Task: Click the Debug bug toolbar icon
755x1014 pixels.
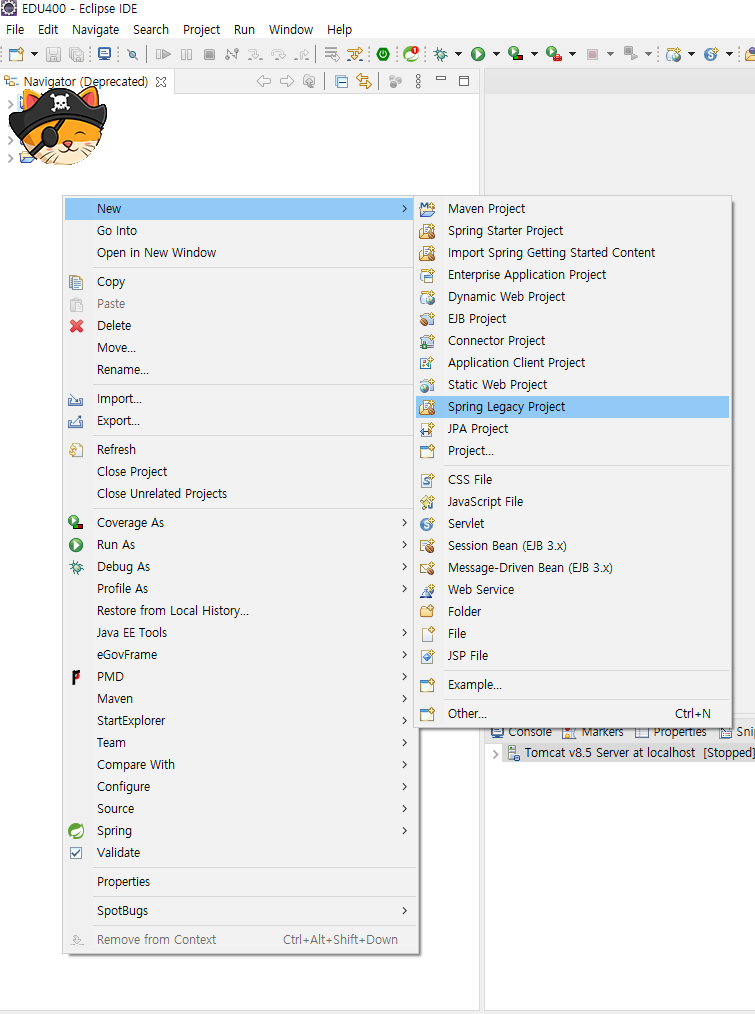Action: tap(441, 54)
